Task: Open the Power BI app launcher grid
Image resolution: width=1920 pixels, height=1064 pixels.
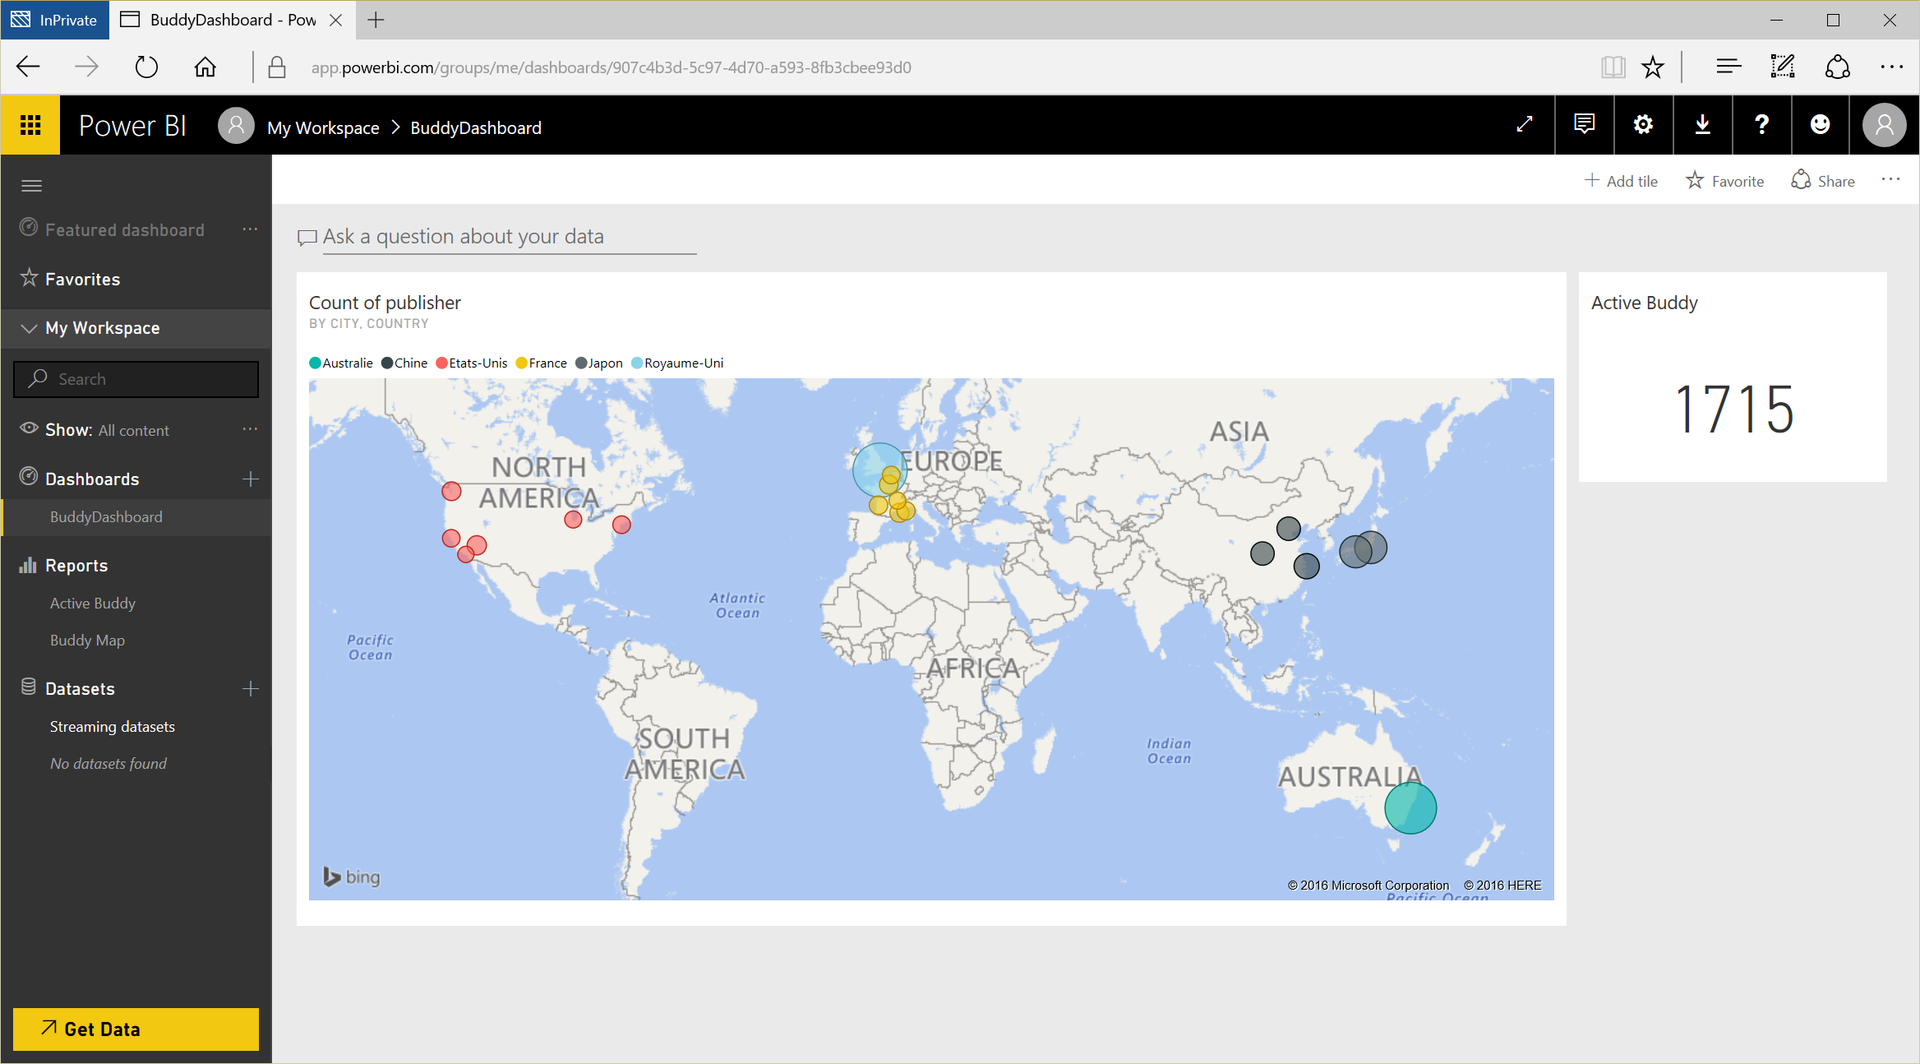Action: [x=30, y=125]
